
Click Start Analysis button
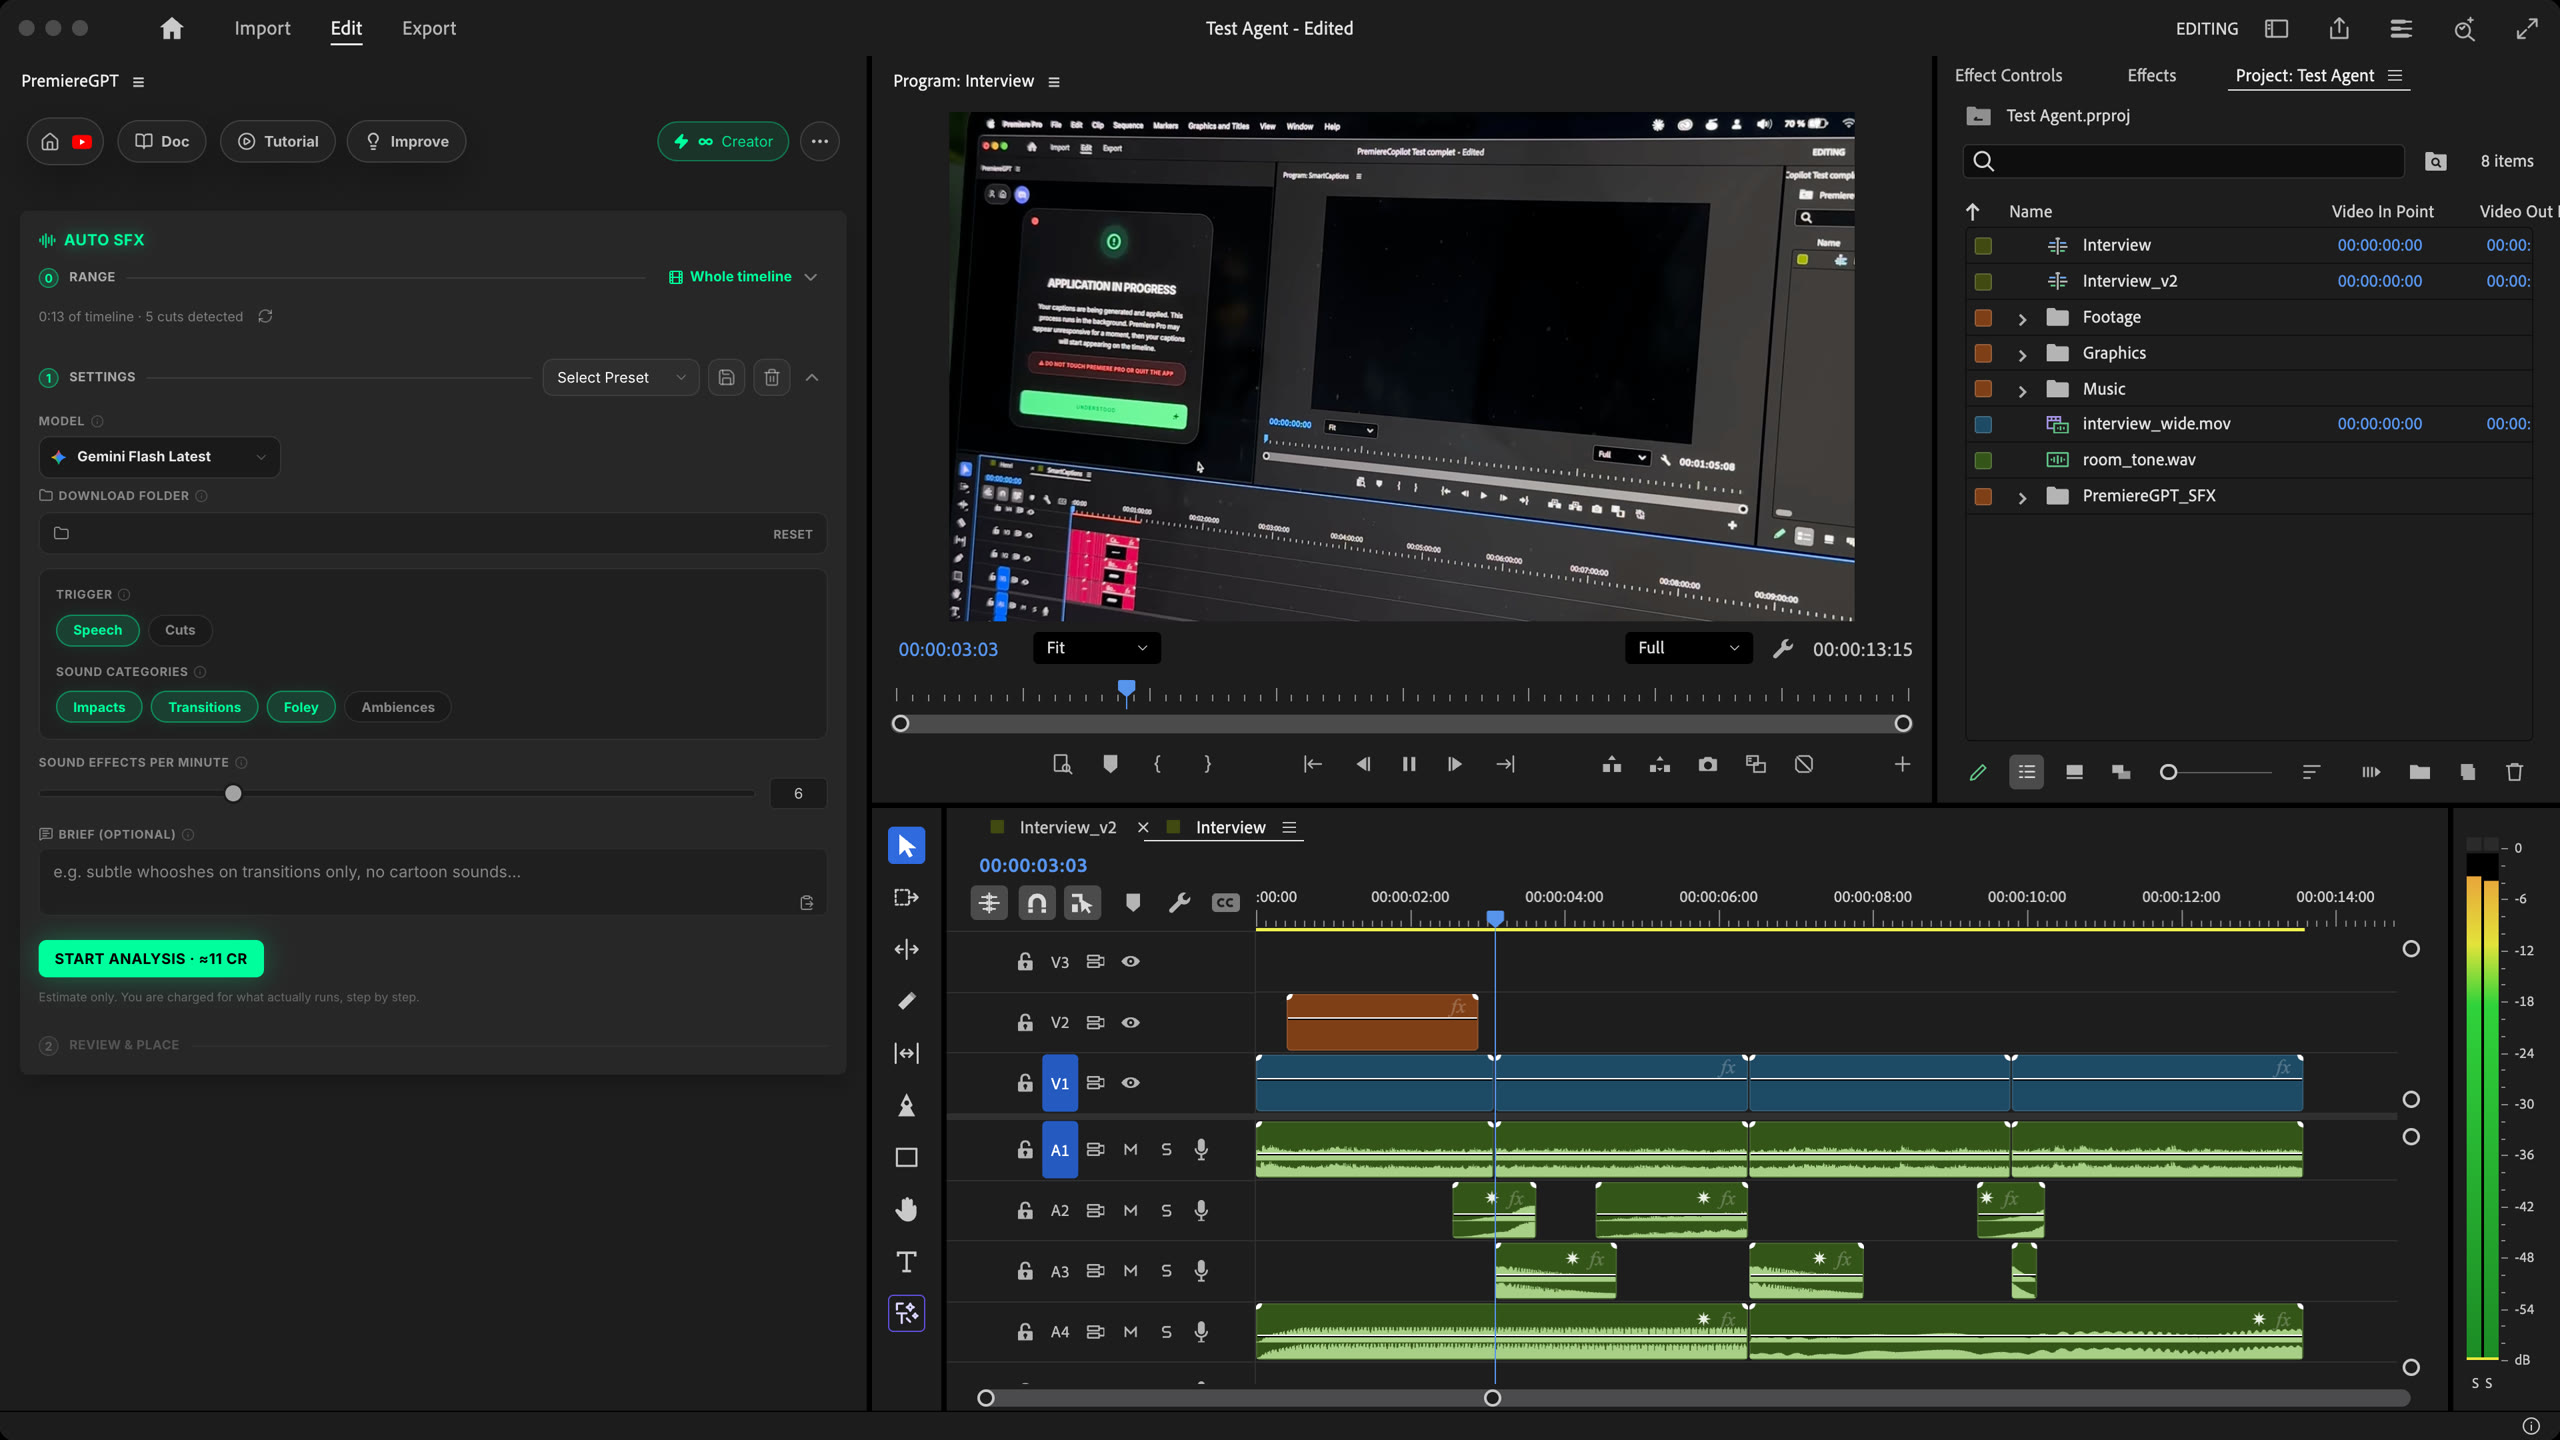click(x=151, y=958)
